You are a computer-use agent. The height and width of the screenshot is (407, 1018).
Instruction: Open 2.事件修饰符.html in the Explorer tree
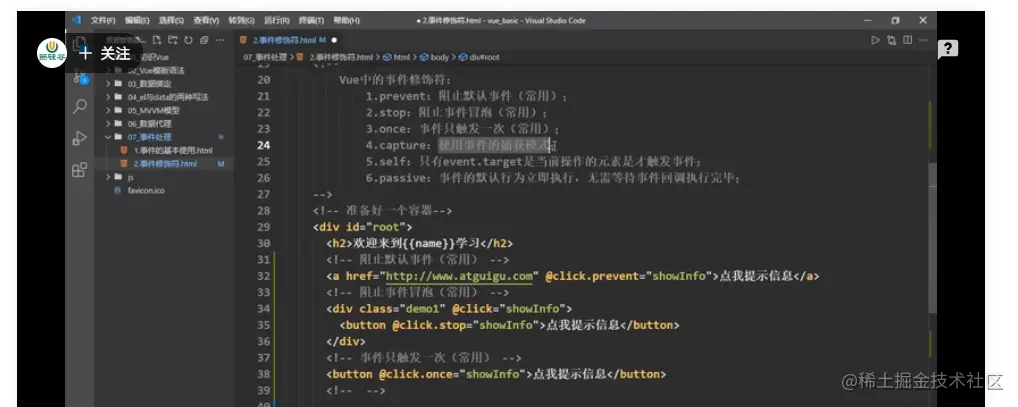165,164
